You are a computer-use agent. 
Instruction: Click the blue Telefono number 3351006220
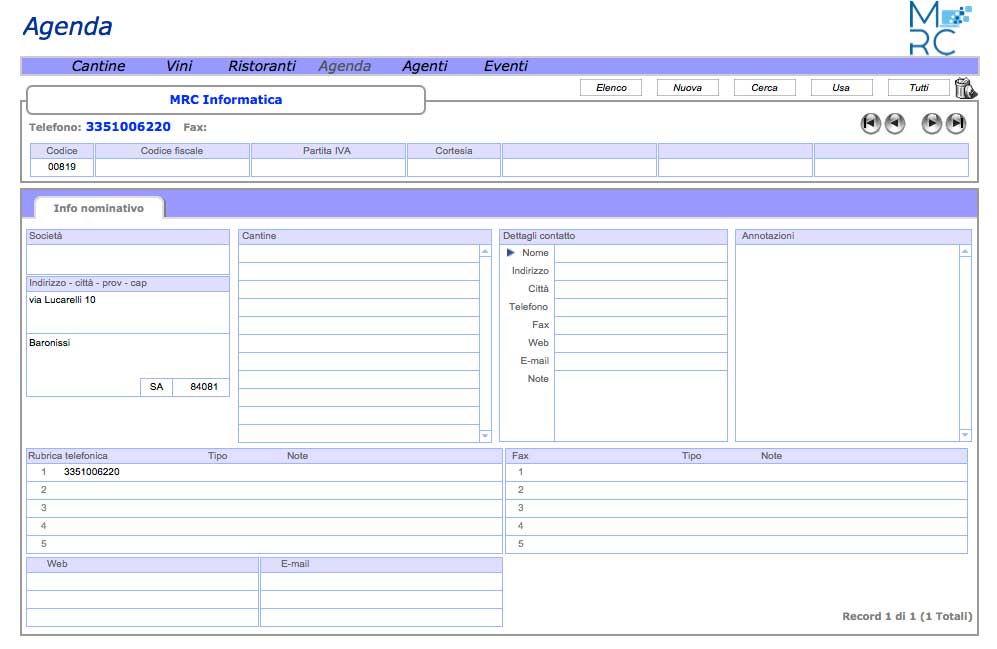click(128, 126)
